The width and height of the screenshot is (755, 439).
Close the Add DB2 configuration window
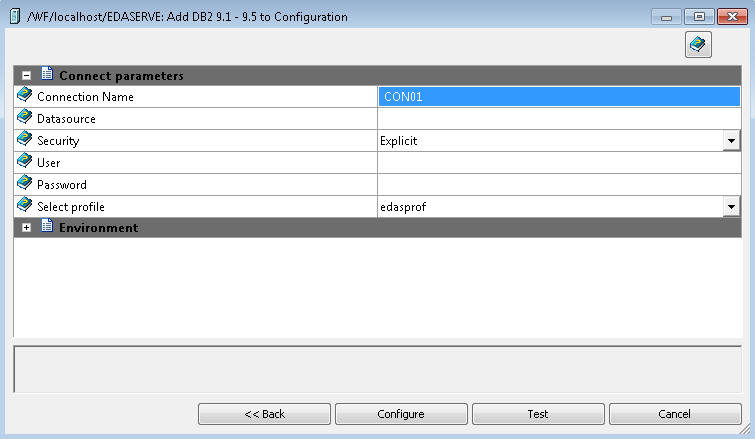pyautogui.click(x=732, y=17)
